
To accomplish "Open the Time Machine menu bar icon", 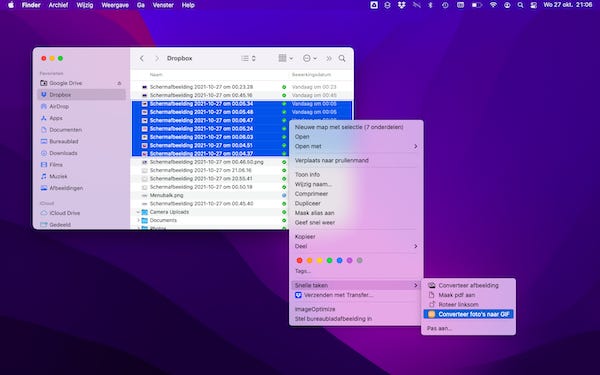I will [x=445, y=5].
